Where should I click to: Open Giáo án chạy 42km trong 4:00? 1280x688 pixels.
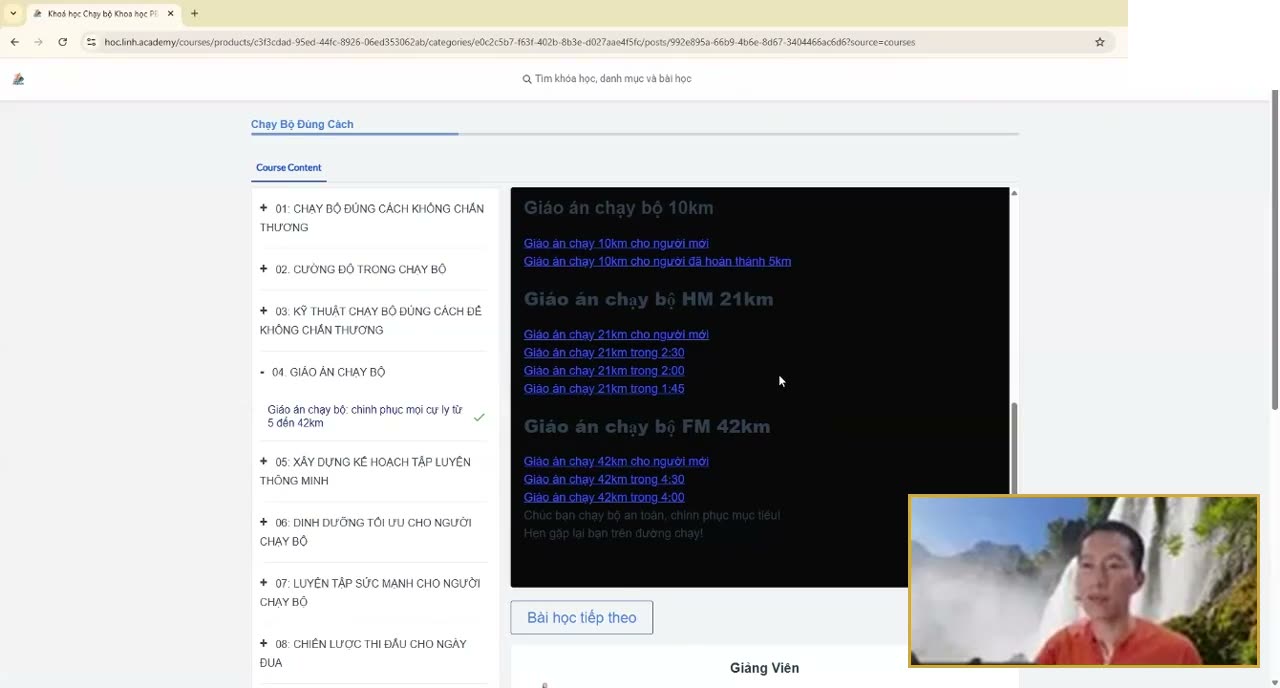[604, 497]
